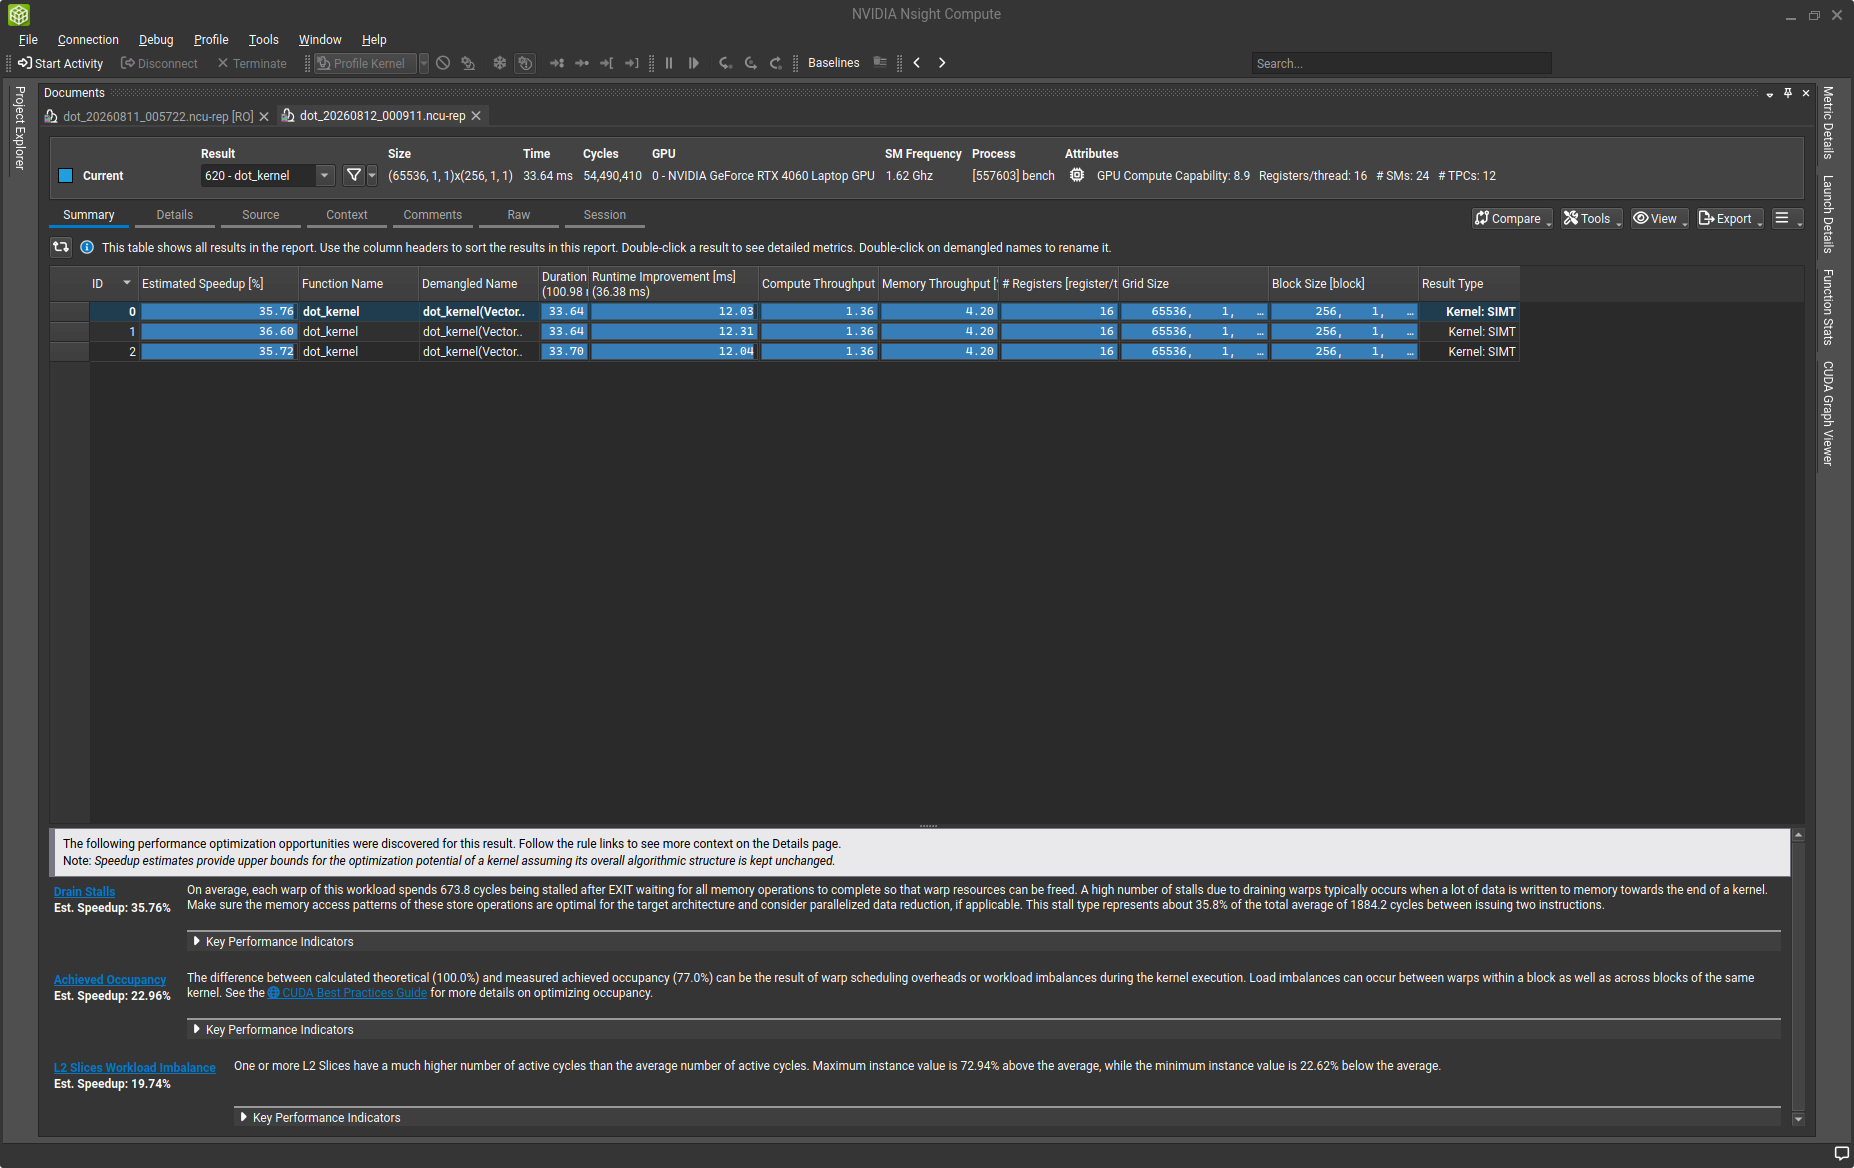Open the filter options dropdown arrow
This screenshot has height=1168, width=1854.
pyautogui.click(x=372, y=175)
